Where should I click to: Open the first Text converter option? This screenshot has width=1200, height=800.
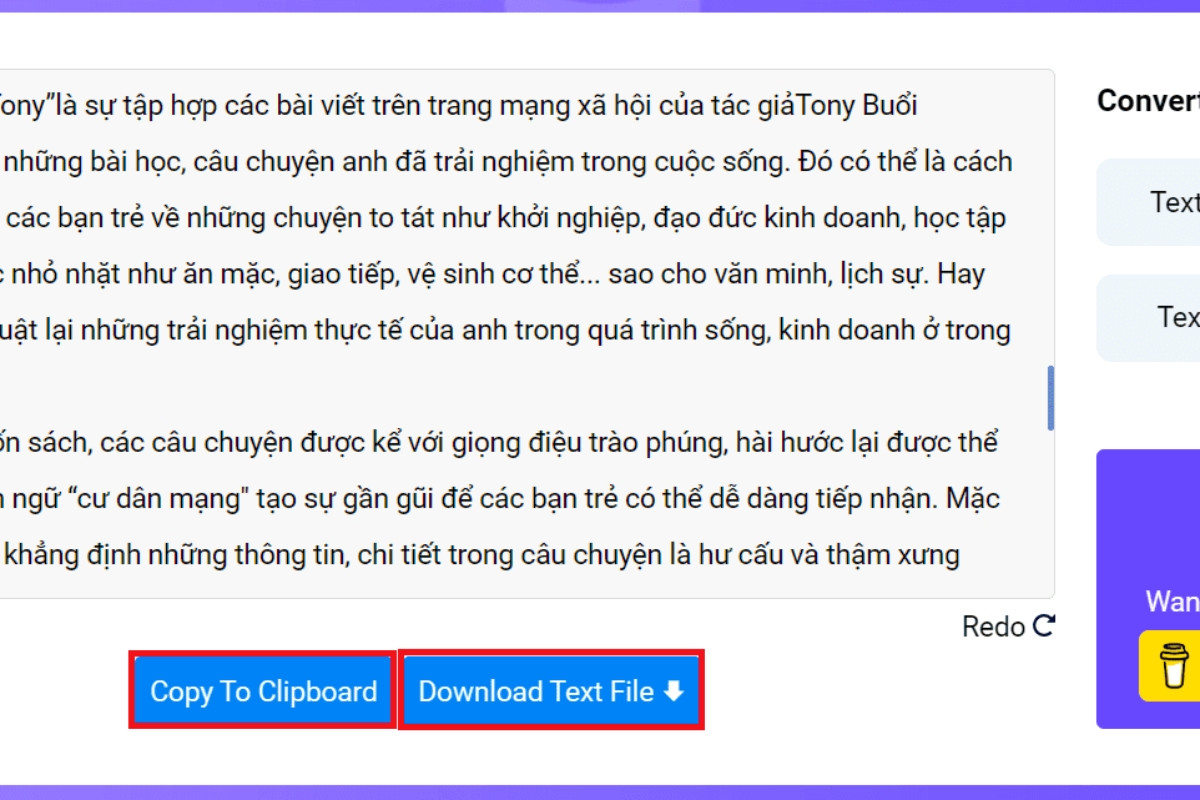pyautogui.click(x=1149, y=202)
